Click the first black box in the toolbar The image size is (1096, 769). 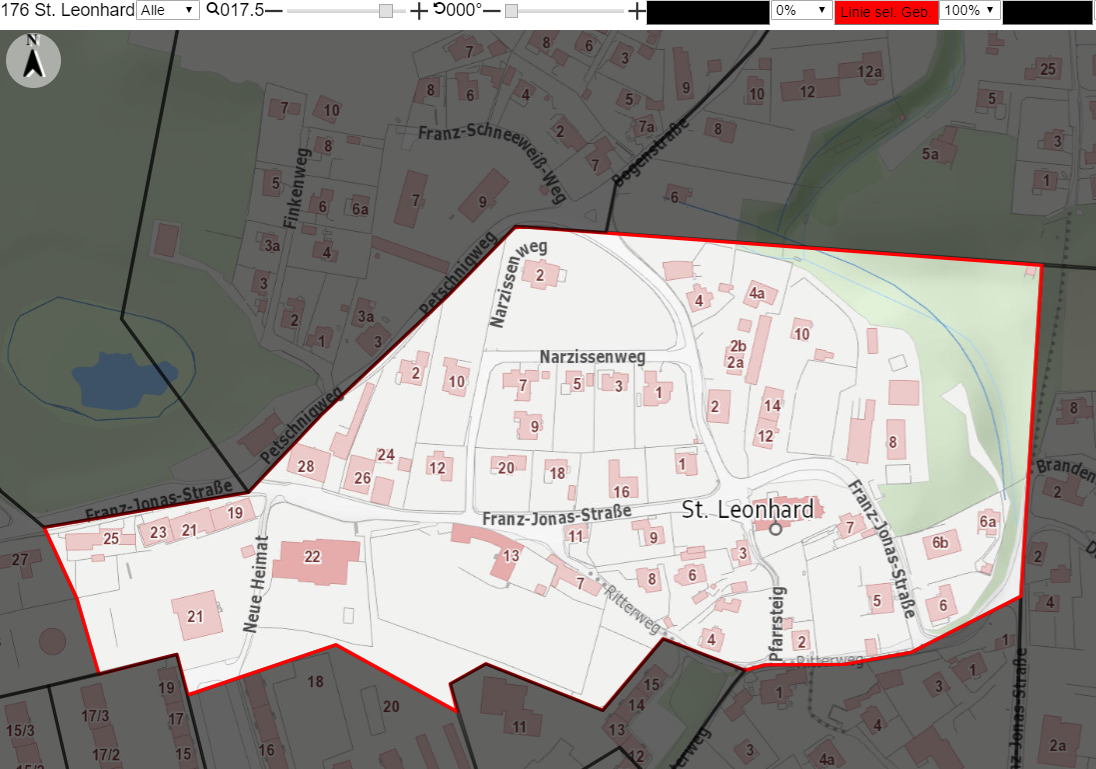coord(707,12)
